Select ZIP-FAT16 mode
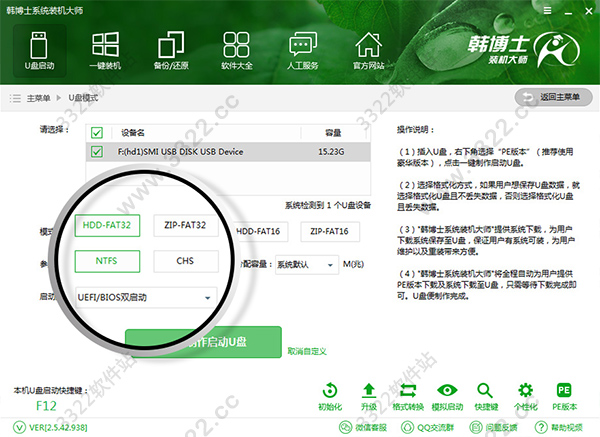The width and height of the screenshot is (600, 437). [330, 231]
